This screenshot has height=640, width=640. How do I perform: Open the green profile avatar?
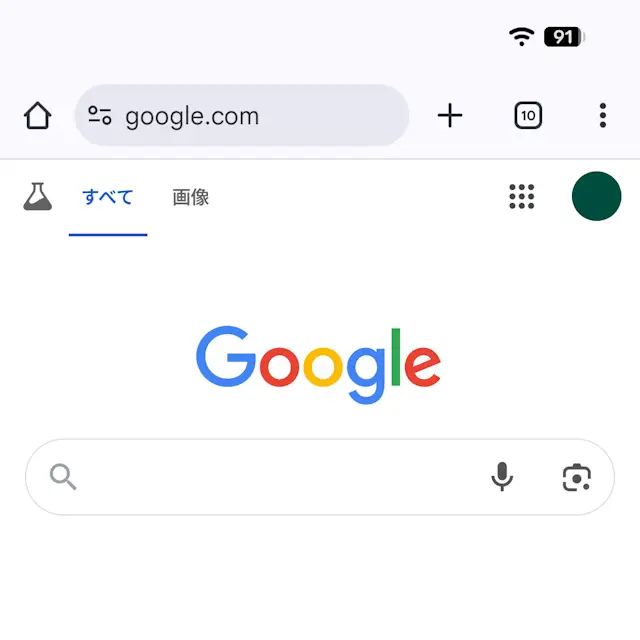coord(596,196)
